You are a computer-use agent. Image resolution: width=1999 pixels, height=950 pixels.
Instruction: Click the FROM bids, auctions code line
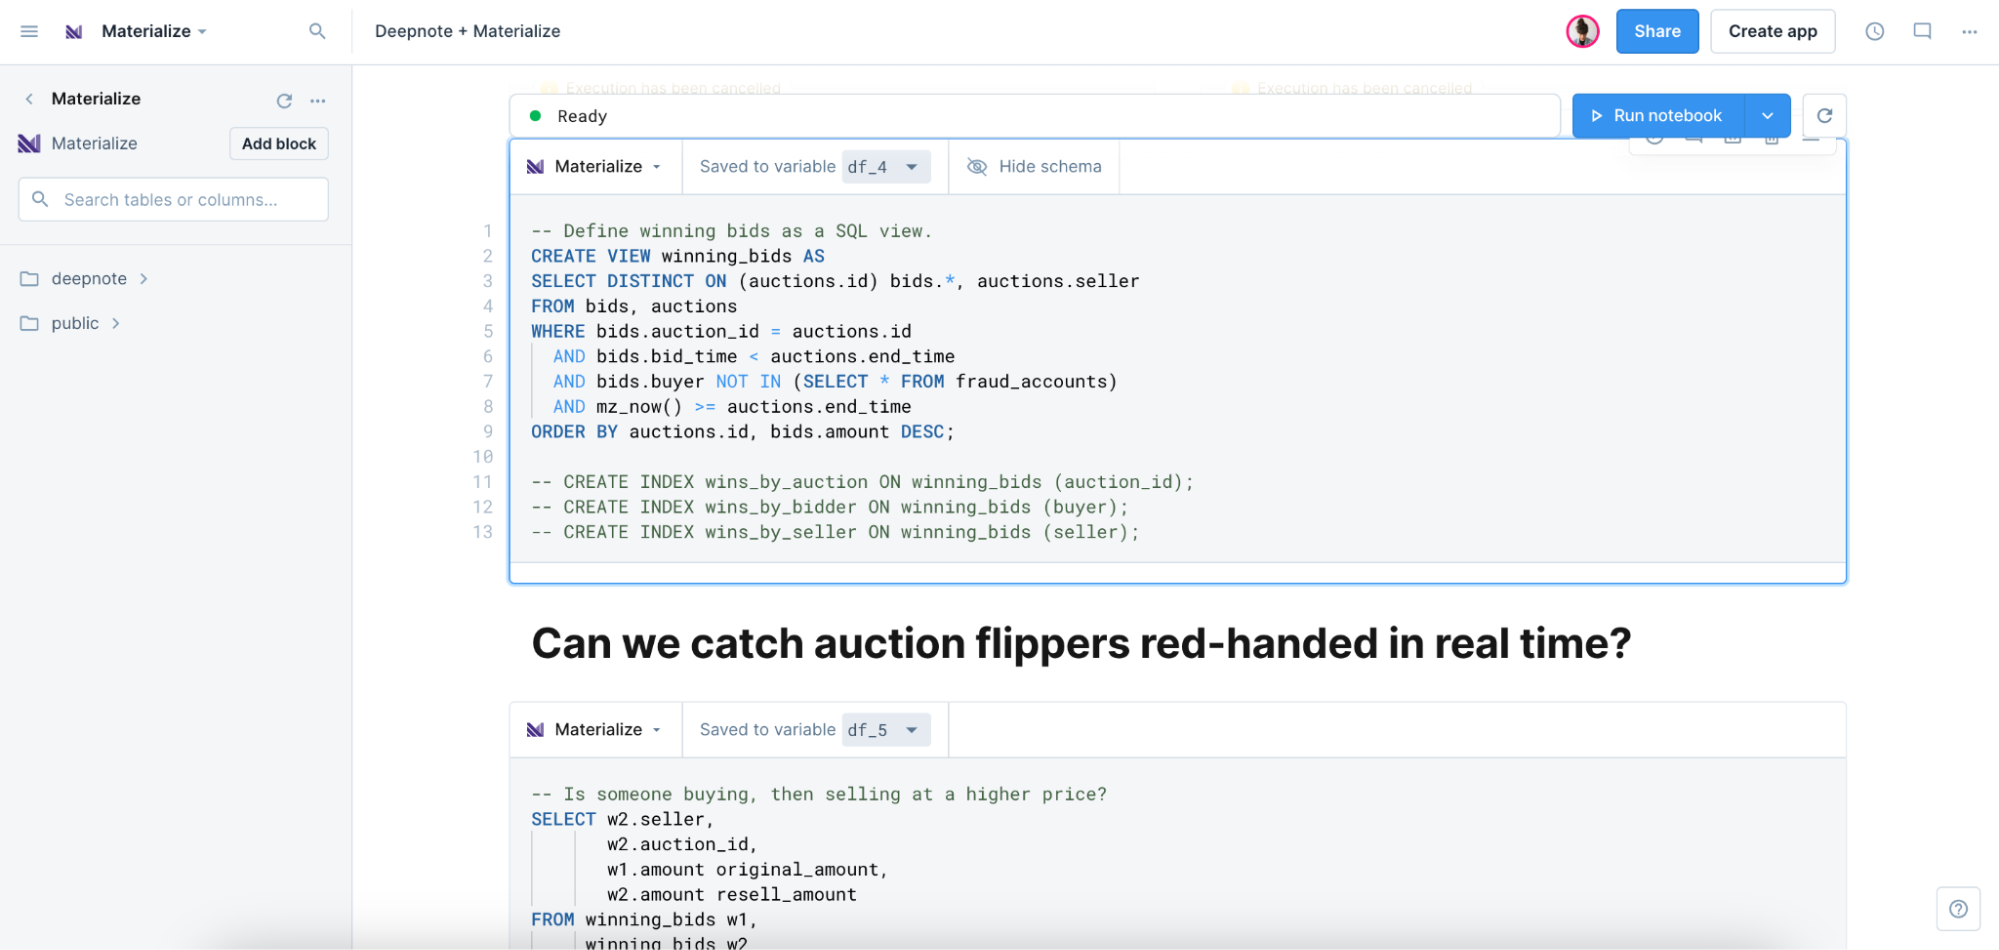633,306
